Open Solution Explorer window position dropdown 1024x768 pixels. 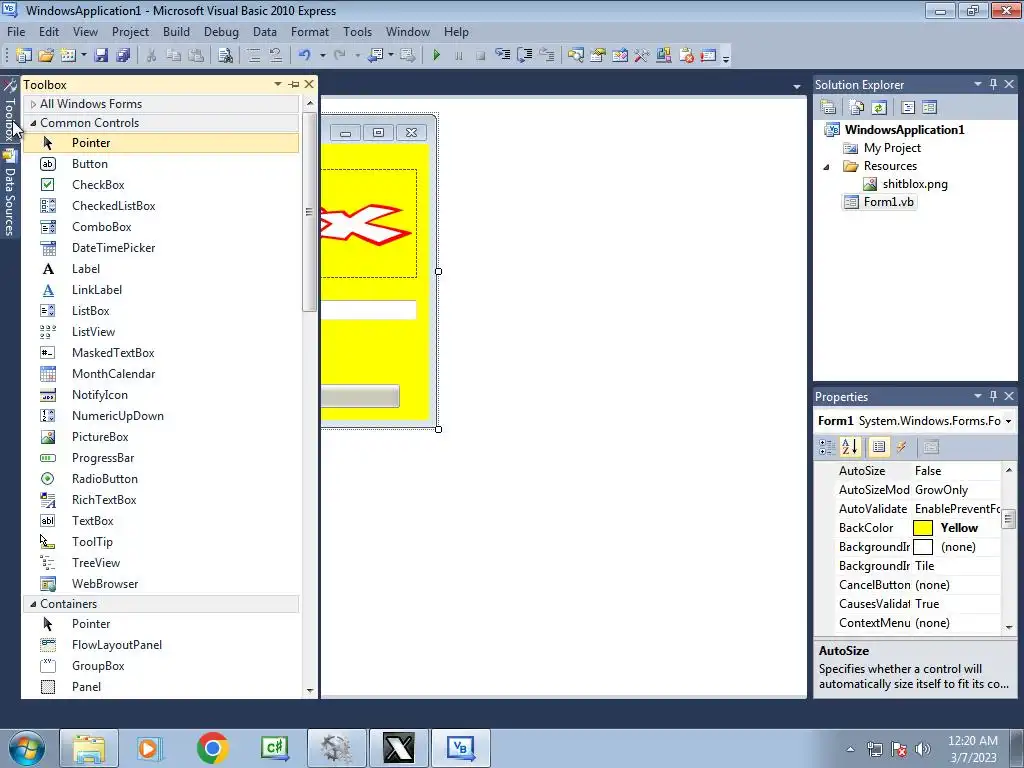978,84
